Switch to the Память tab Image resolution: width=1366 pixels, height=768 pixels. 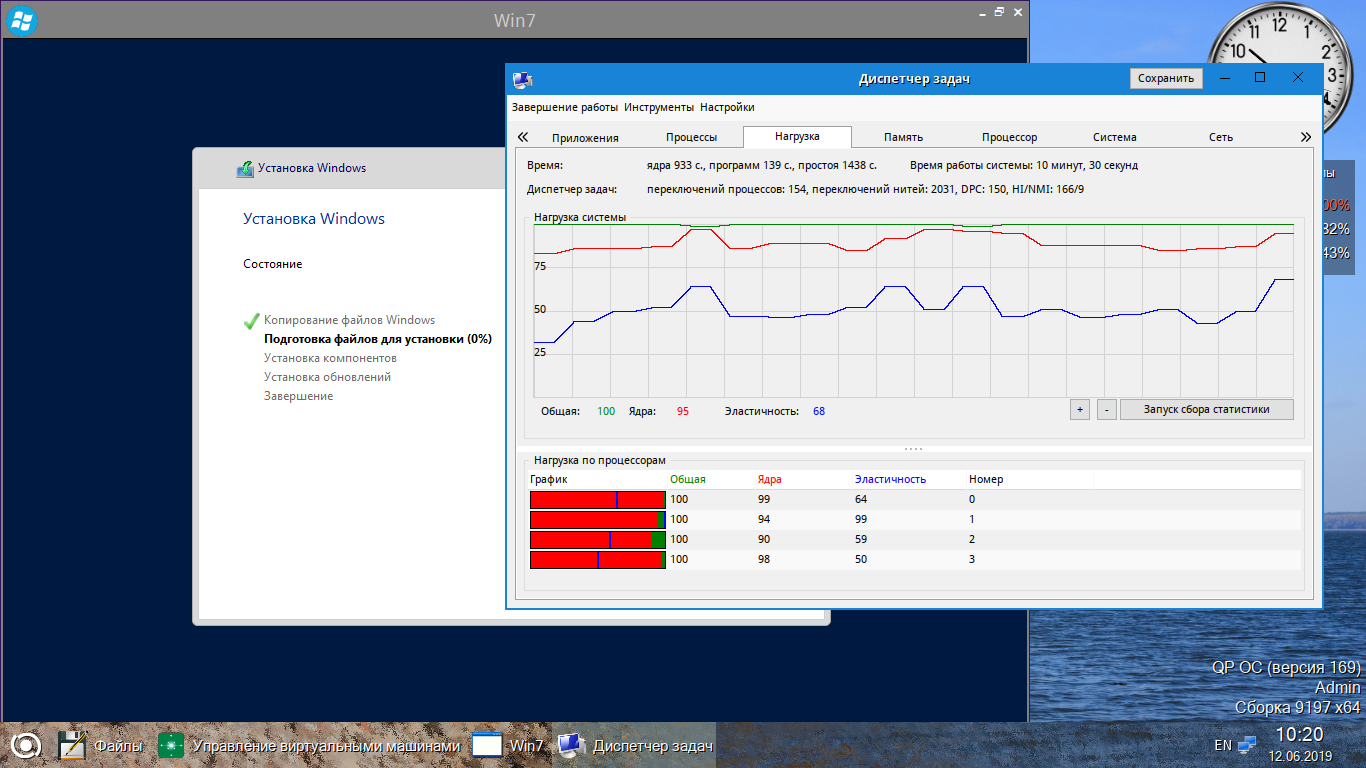tap(903, 137)
